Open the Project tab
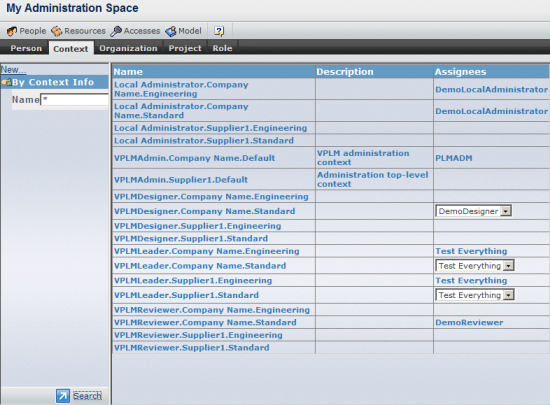 (185, 48)
